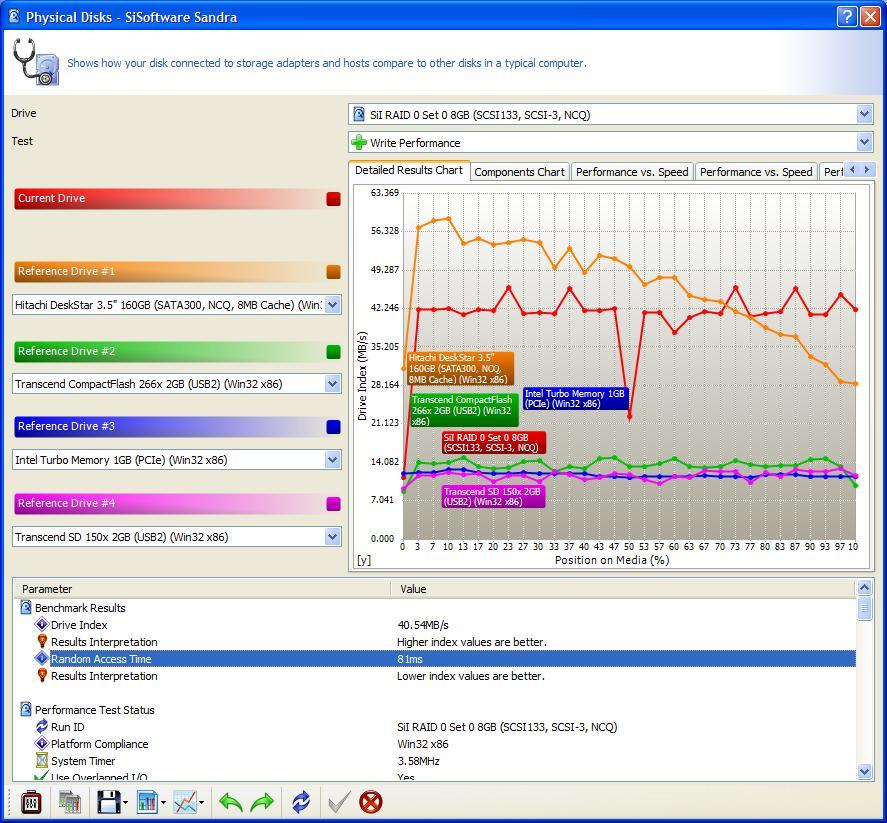
Task: Open the Drive selection dropdown
Action: coord(864,114)
